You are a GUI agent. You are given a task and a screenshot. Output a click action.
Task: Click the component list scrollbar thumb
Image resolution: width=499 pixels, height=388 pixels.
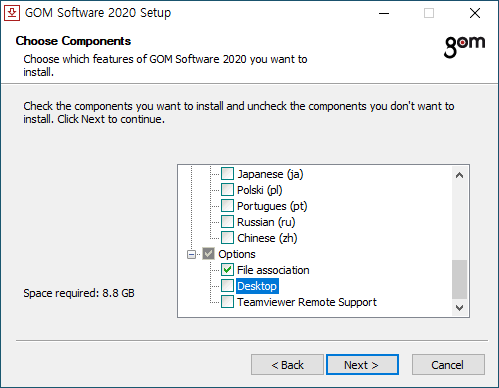tap(459, 279)
